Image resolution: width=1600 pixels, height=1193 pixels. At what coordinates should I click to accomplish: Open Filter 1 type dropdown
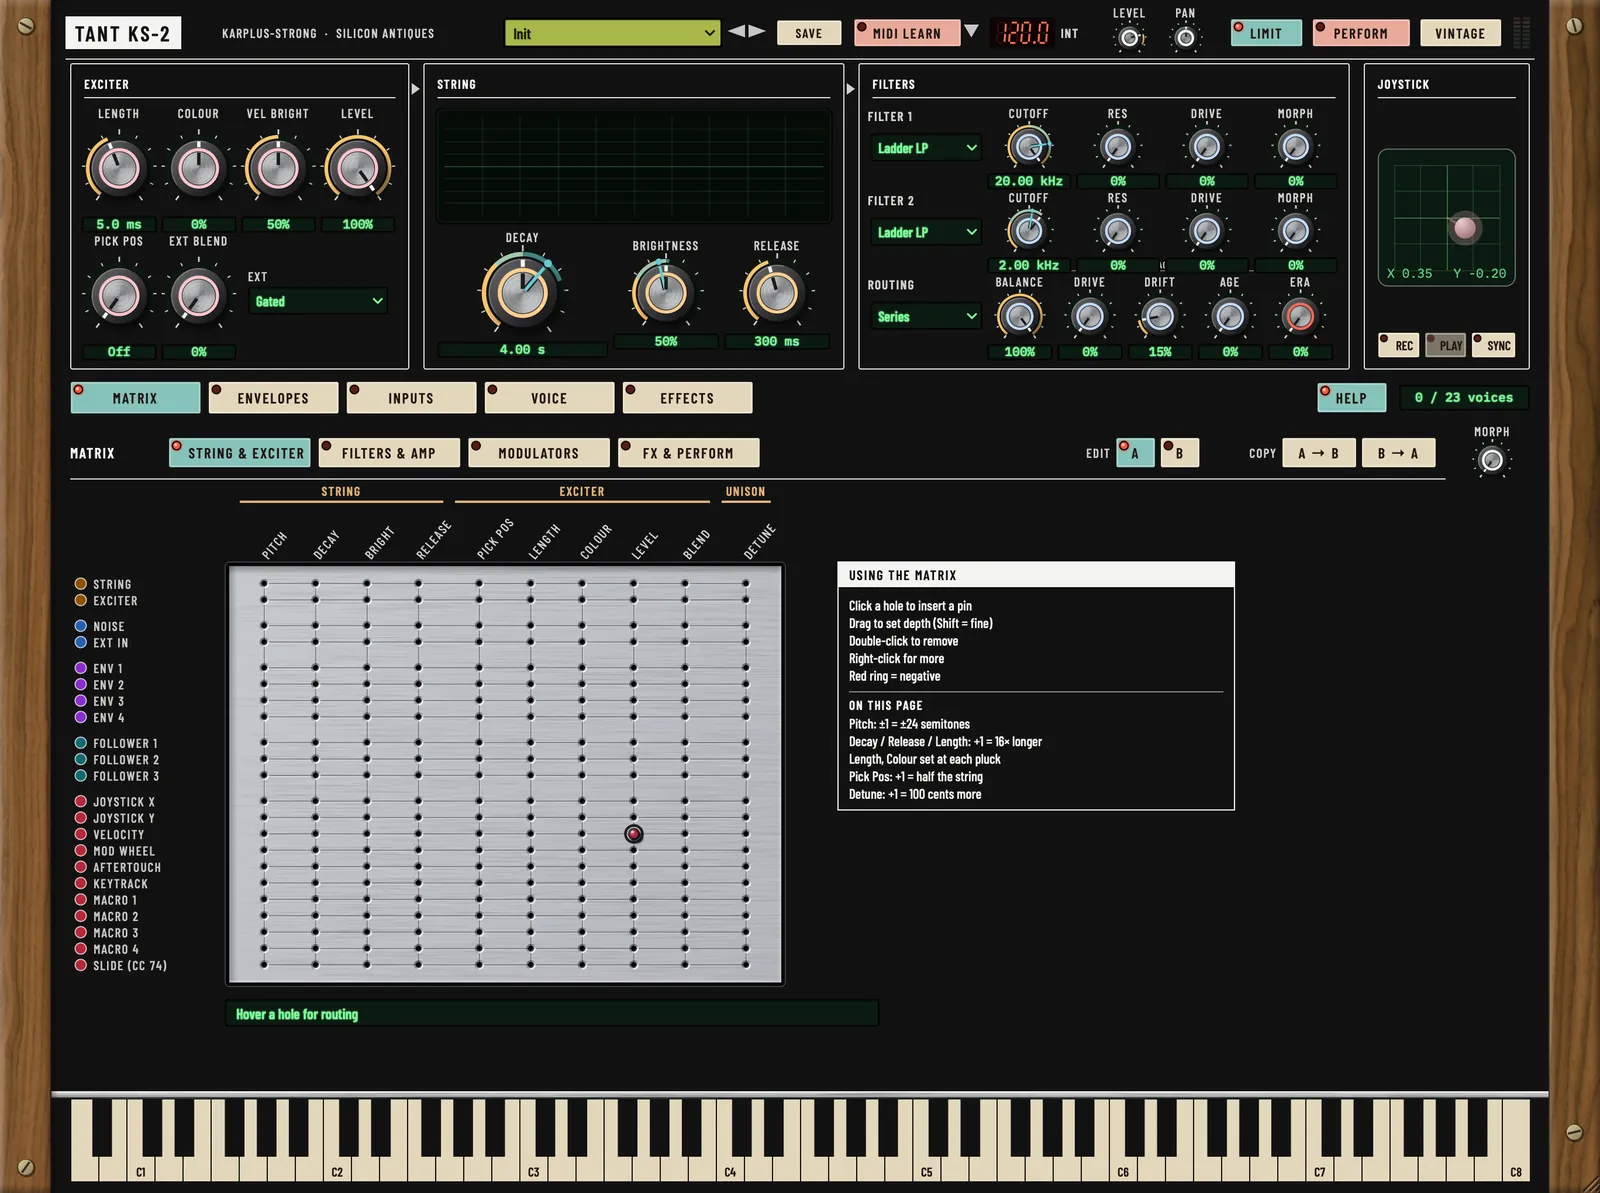(x=926, y=148)
